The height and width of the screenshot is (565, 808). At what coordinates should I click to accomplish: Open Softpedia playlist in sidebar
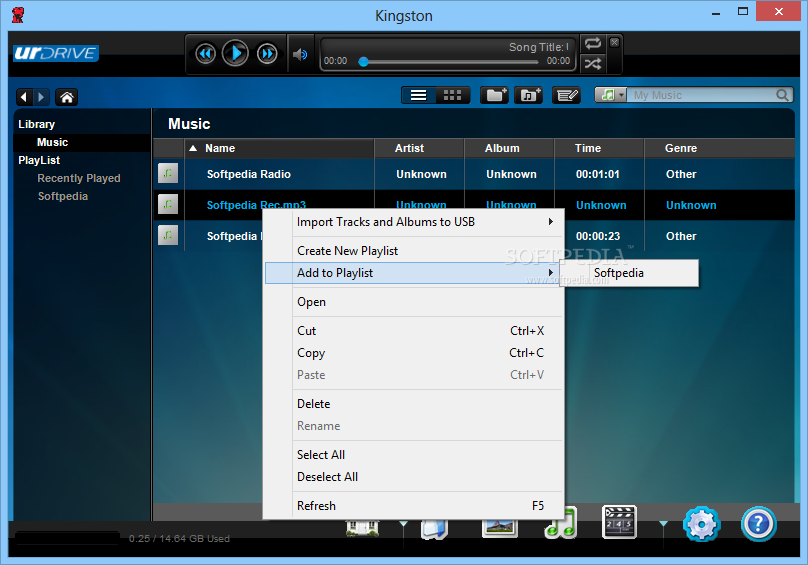pyautogui.click(x=63, y=196)
